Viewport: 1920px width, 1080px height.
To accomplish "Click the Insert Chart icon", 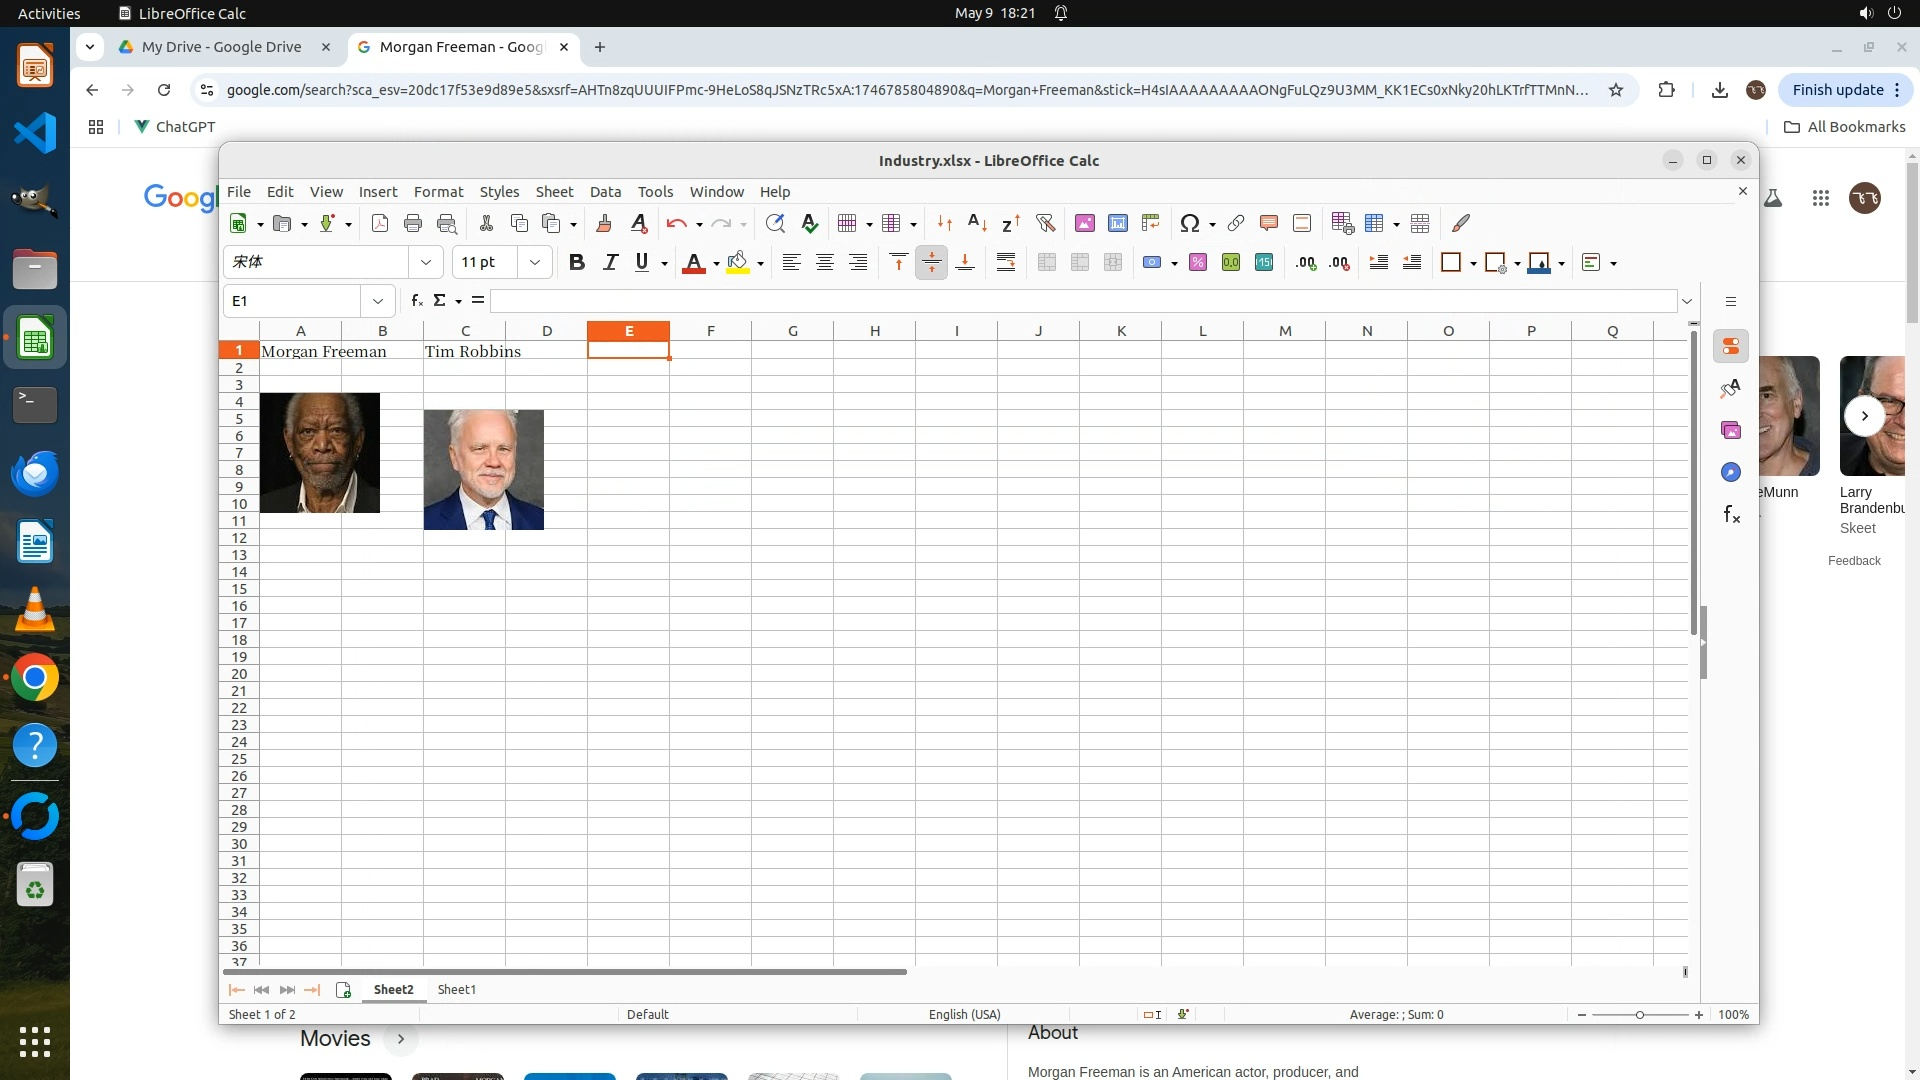I will (x=1118, y=224).
